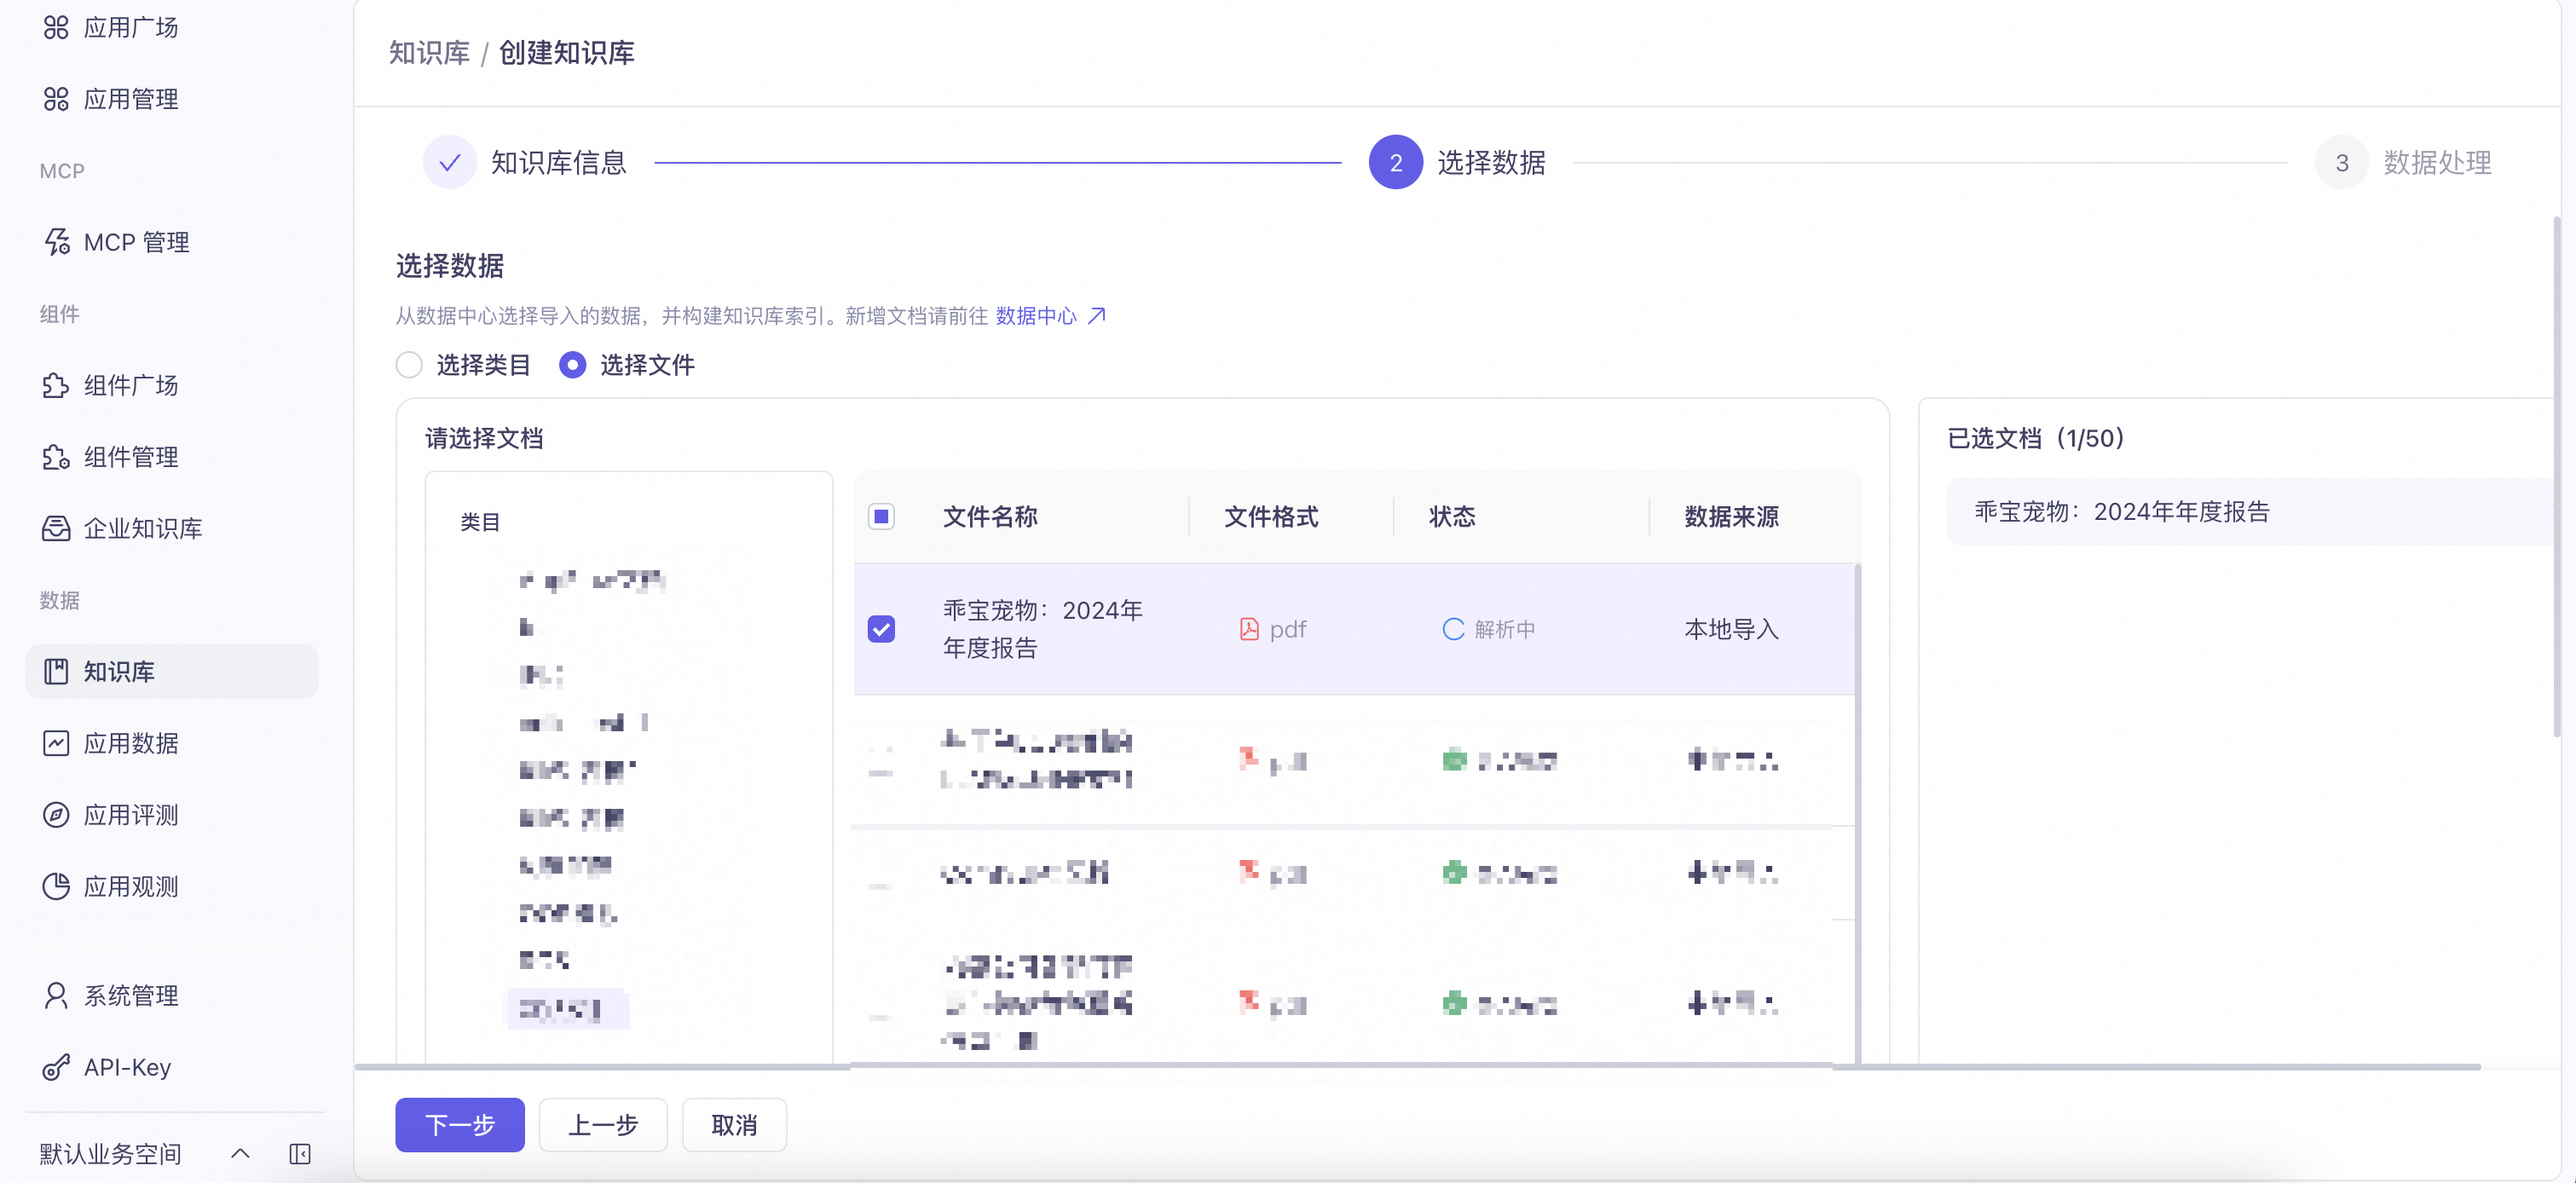Screen dimensions: 2576x1183
Task: Click the 下一步 button
Action: tap(459, 1124)
